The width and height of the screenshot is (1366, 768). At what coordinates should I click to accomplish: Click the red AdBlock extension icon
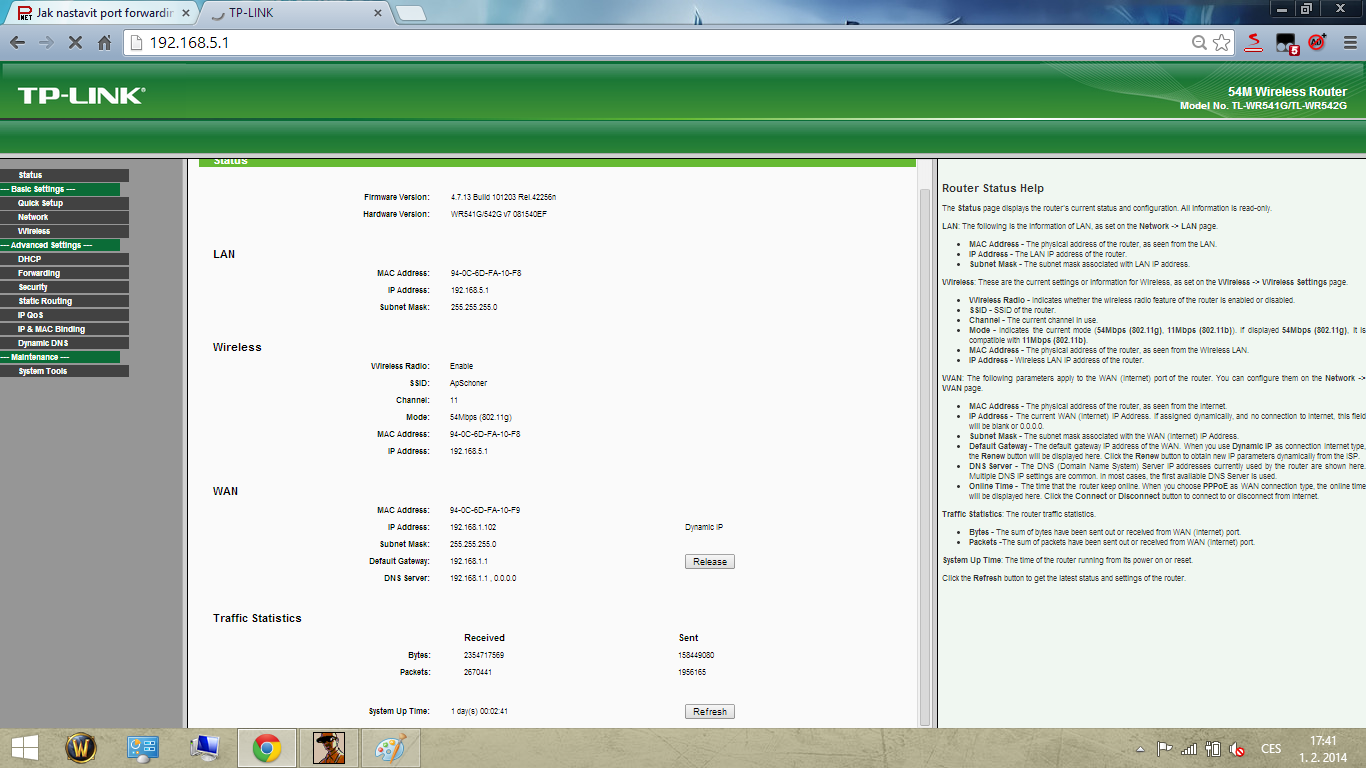[x=1317, y=43]
